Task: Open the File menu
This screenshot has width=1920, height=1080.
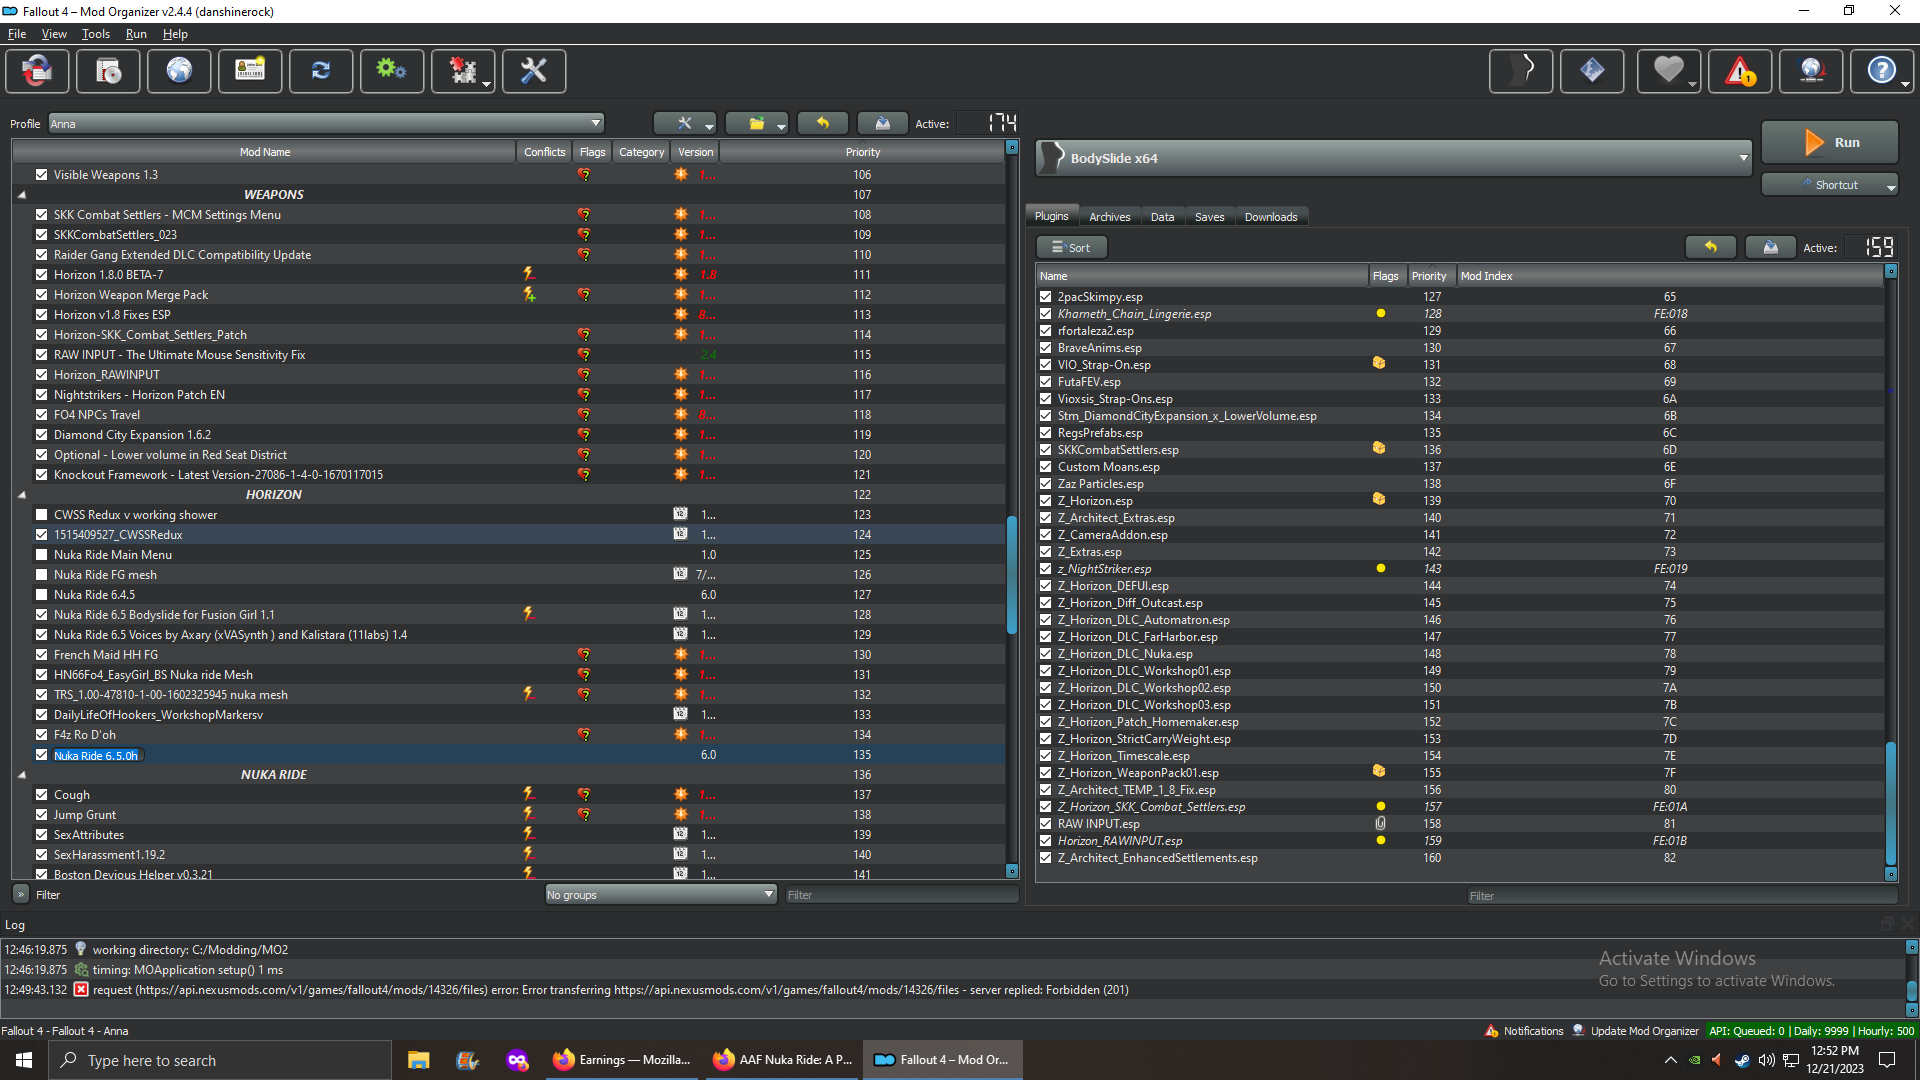Action: 17,33
